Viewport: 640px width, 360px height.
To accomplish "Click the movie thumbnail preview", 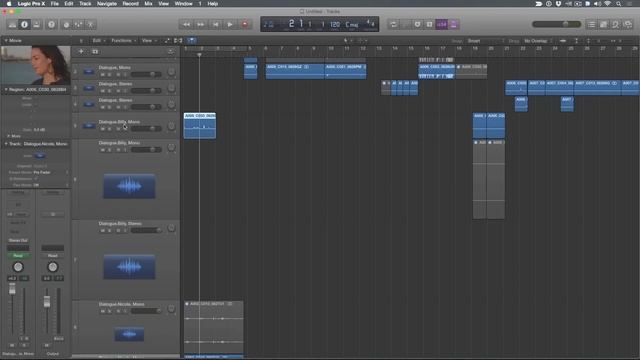I will point(36,65).
